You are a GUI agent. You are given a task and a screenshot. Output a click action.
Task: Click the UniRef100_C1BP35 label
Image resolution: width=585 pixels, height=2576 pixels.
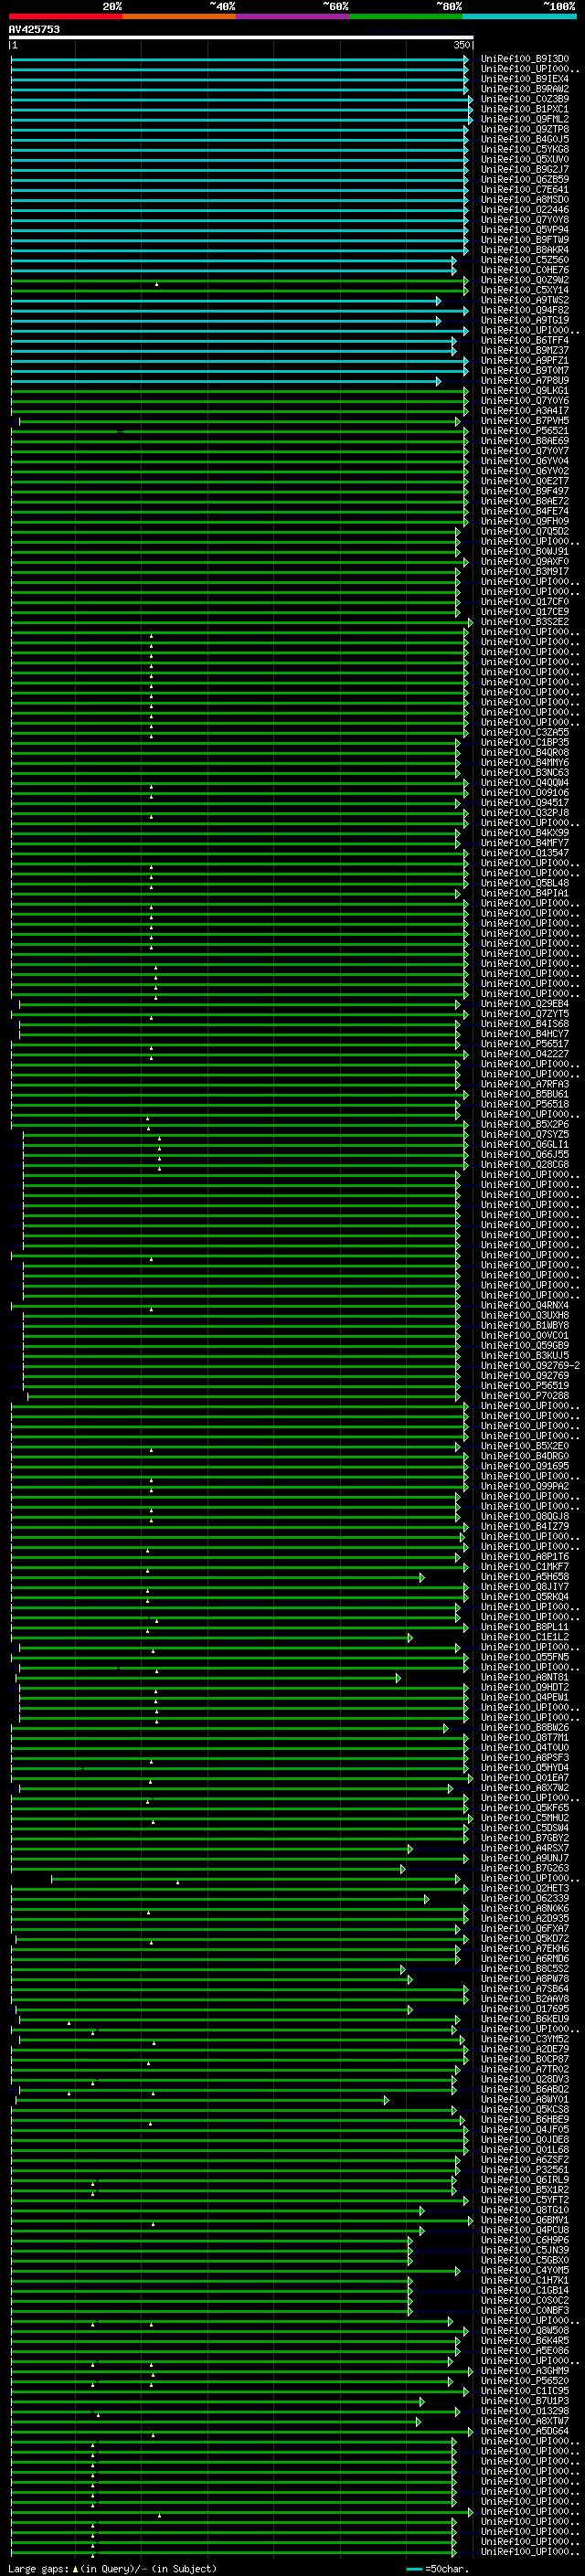pos(524,743)
